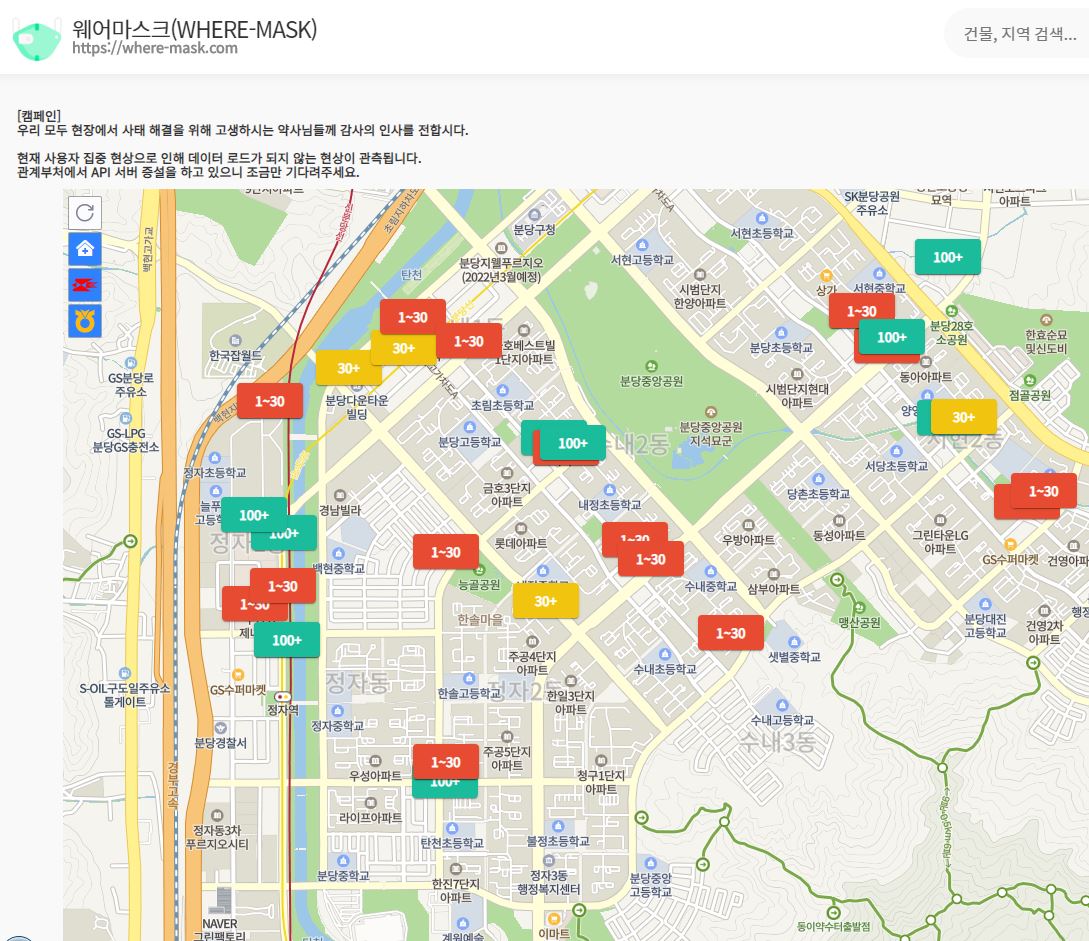Screen dimensions: 1089x941
Task: Click the 시범단지 한양아파트 map label
Action: tap(700, 297)
